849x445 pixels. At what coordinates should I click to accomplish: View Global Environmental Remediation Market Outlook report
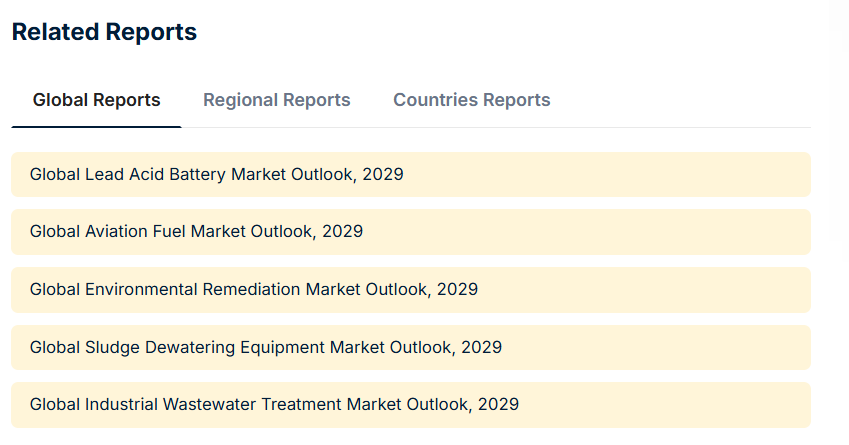[253, 290]
